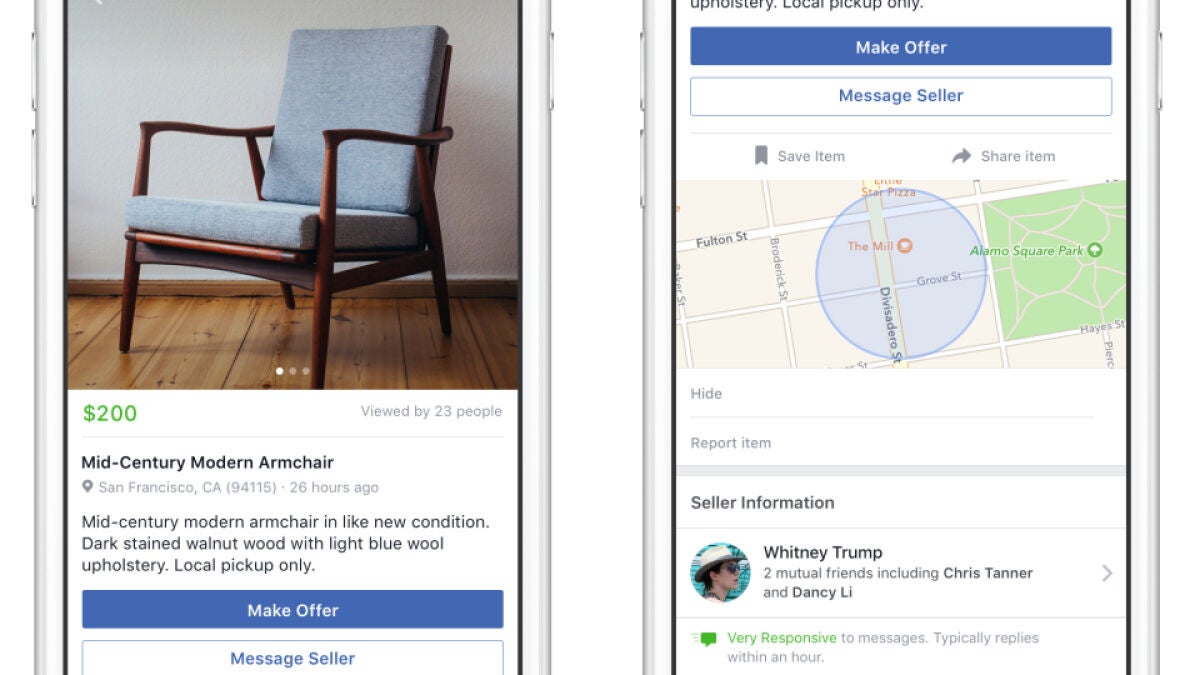Tap Message Seller on the left phone
This screenshot has width=1200, height=675.
coord(293,658)
